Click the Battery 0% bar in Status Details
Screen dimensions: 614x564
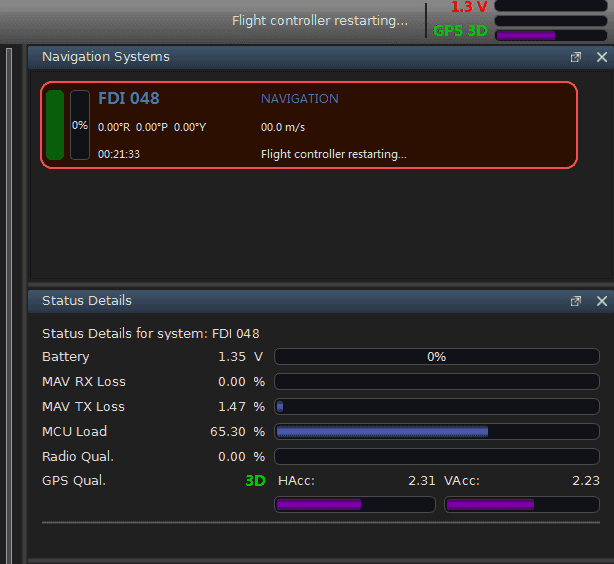[x=437, y=357]
